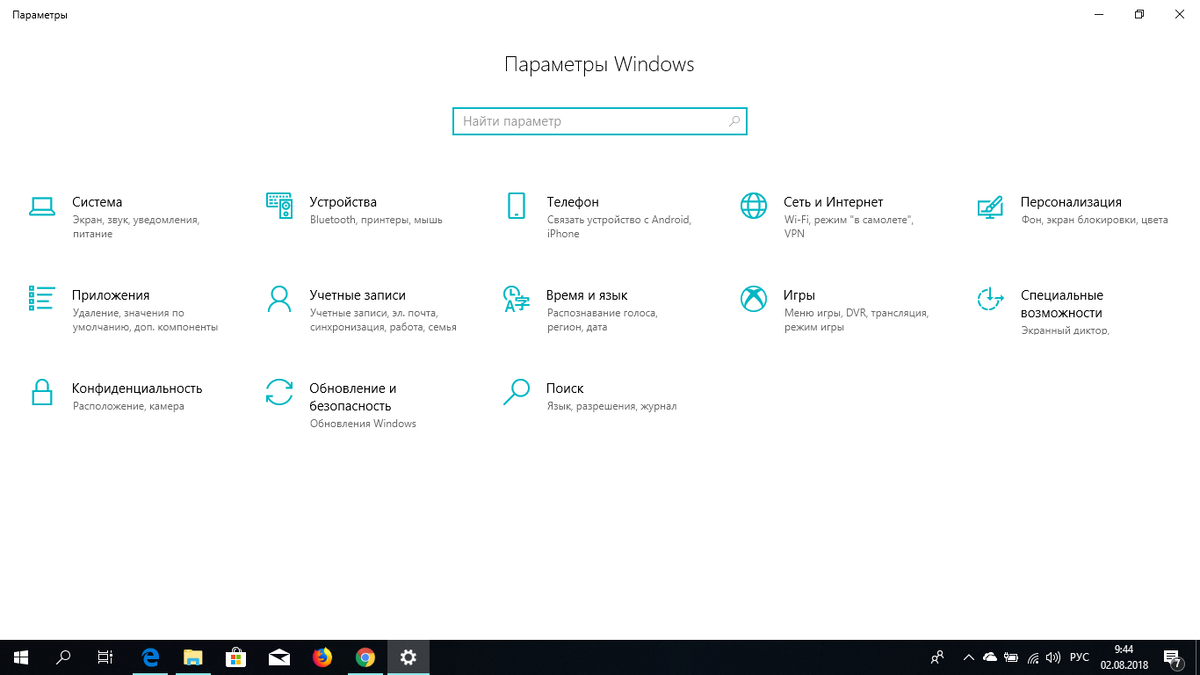The height and width of the screenshot is (675, 1200).
Task: Open the Телефон phone icon
Action: (516, 206)
